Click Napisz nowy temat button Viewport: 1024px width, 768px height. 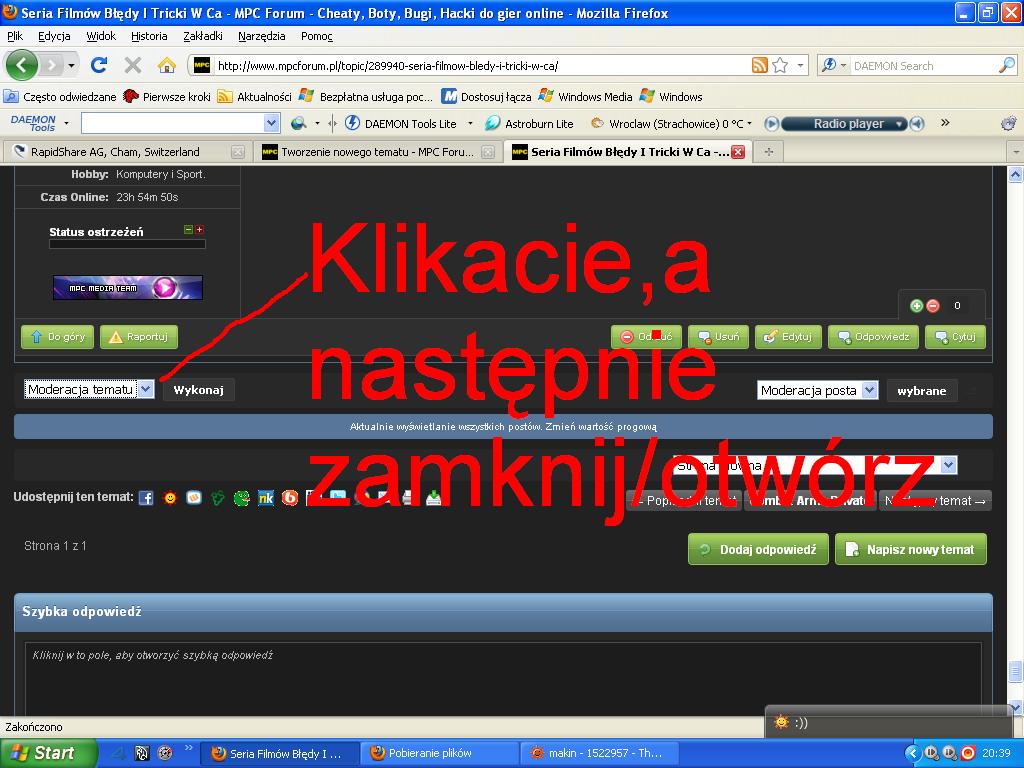pos(911,549)
